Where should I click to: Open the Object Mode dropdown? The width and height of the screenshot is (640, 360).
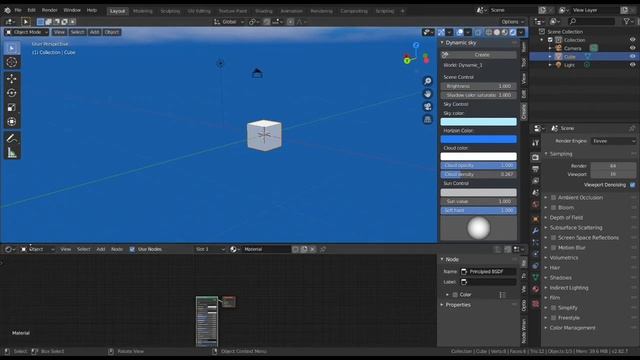[27, 32]
